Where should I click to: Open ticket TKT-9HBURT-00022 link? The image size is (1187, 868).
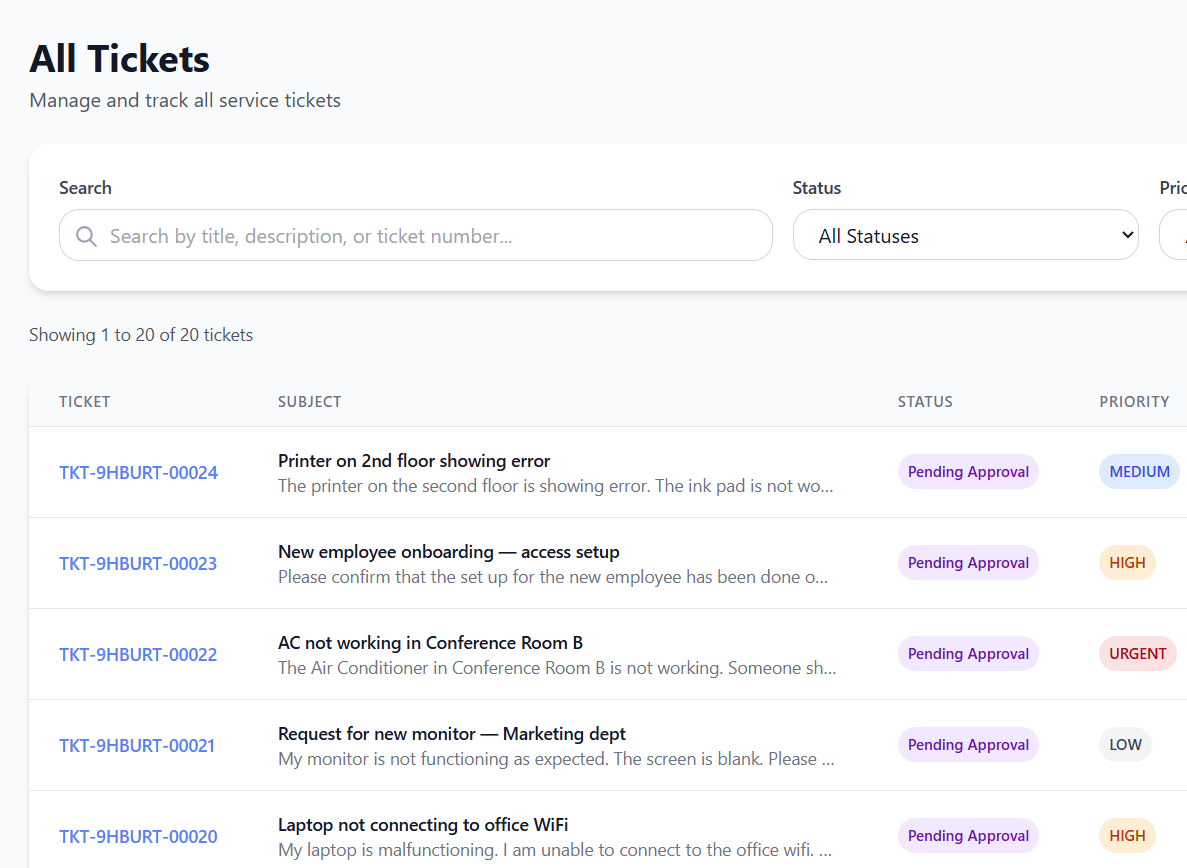[x=138, y=655]
